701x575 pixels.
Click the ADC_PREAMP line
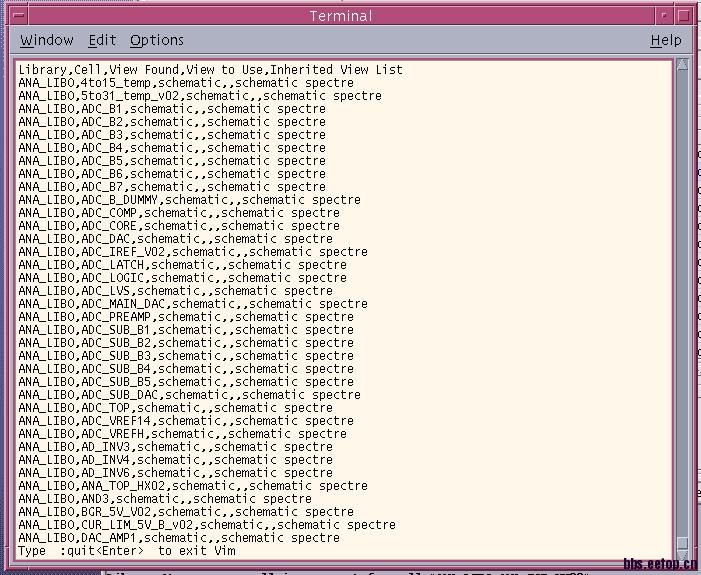click(x=186, y=316)
